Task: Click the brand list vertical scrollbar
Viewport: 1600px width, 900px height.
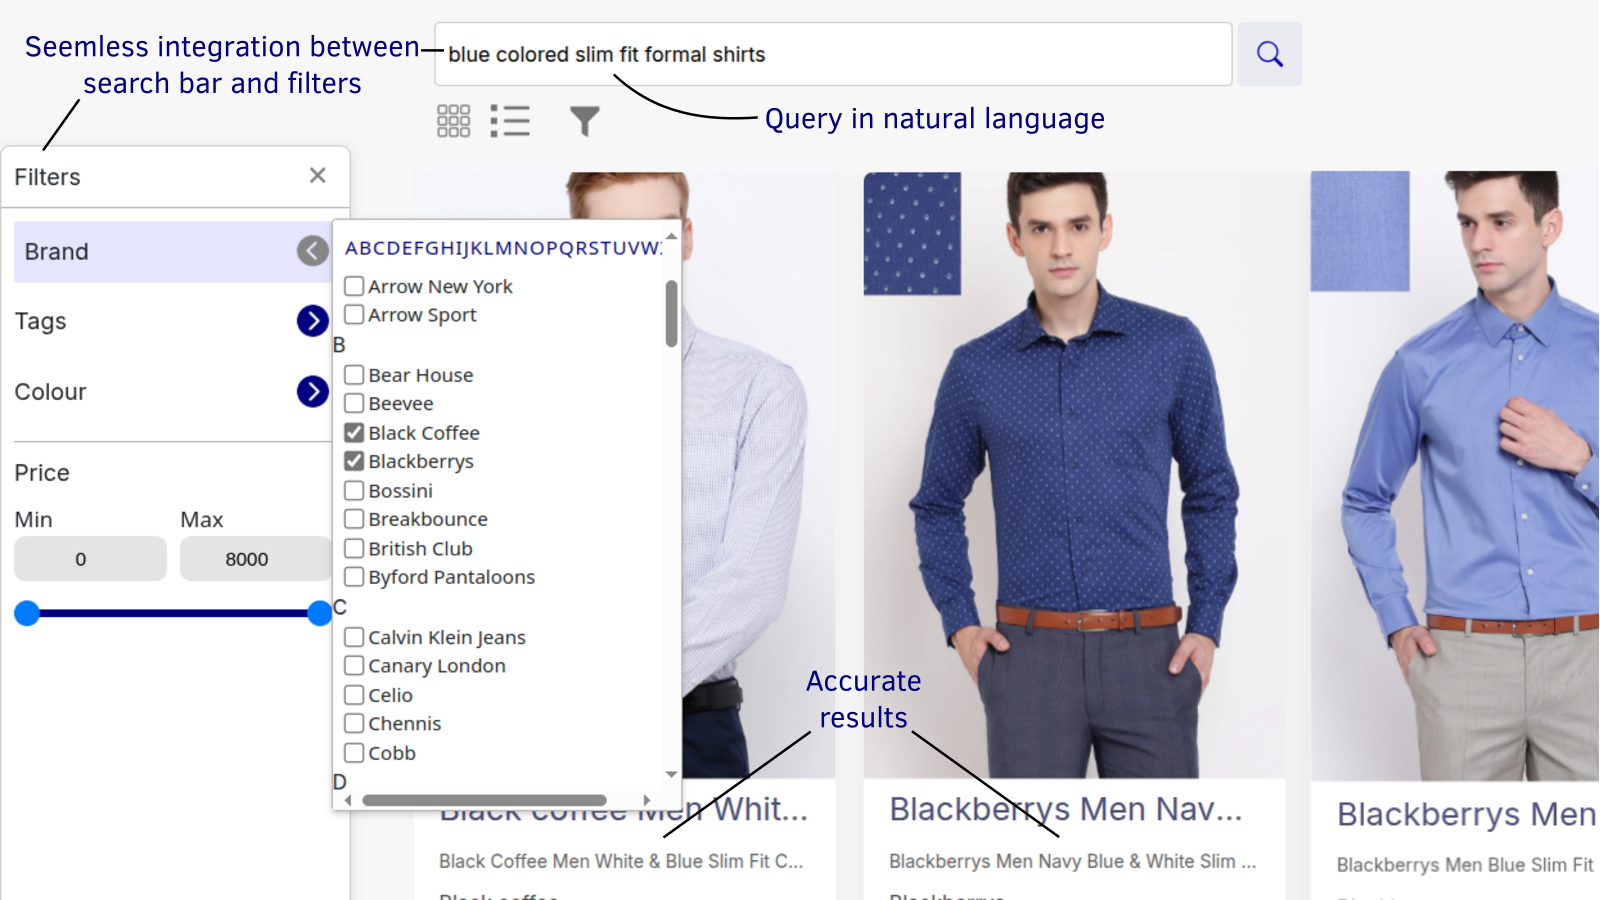Action: (671, 313)
